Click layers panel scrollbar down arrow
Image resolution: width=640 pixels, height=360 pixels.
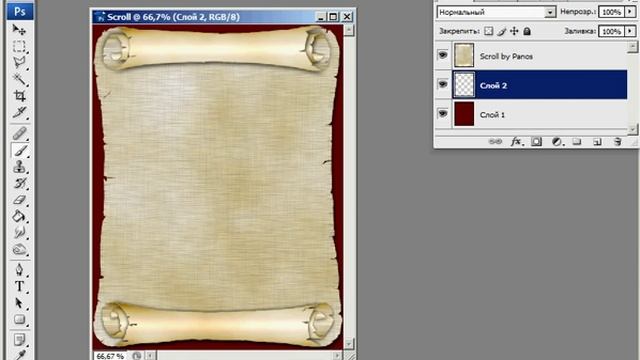tap(632, 129)
